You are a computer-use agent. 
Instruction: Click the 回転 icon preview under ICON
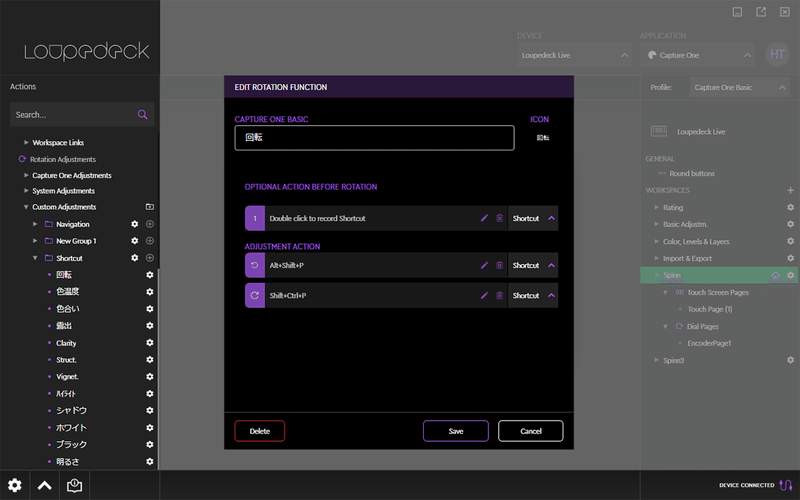click(543, 138)
